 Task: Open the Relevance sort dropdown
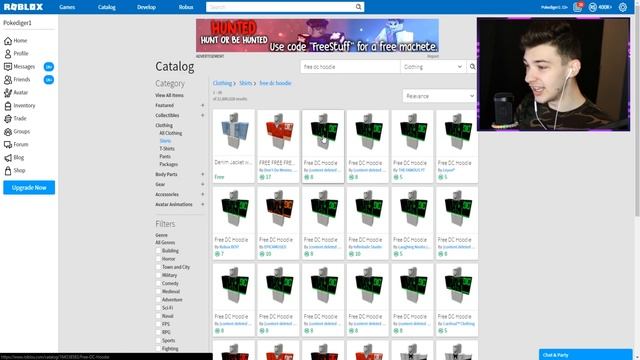pos(440,96)
